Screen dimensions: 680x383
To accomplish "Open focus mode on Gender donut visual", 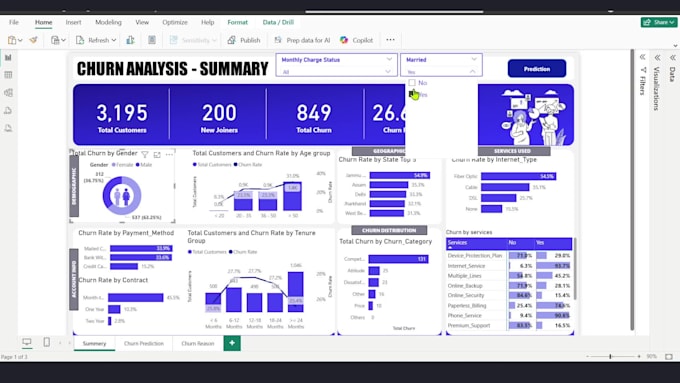I will click(157, 154).
